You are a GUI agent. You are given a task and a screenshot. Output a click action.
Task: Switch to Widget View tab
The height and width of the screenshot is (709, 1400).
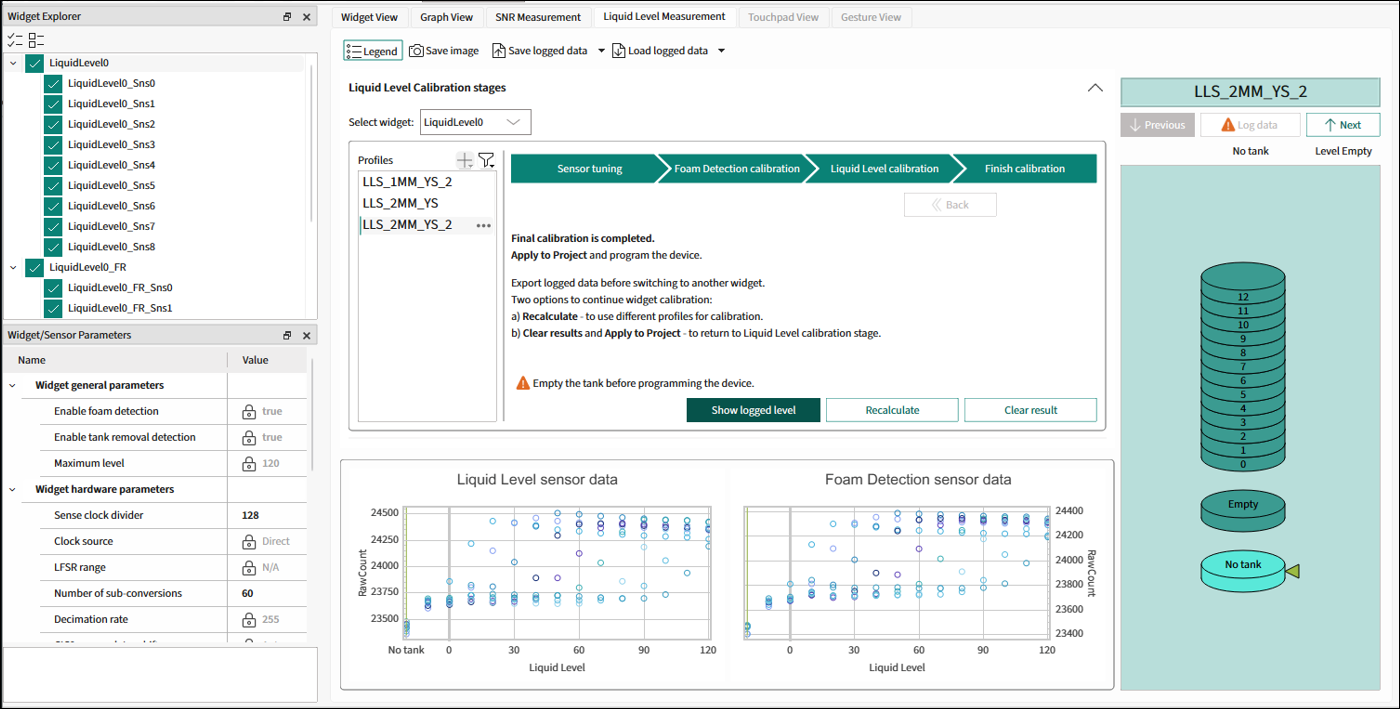(369, 17)
